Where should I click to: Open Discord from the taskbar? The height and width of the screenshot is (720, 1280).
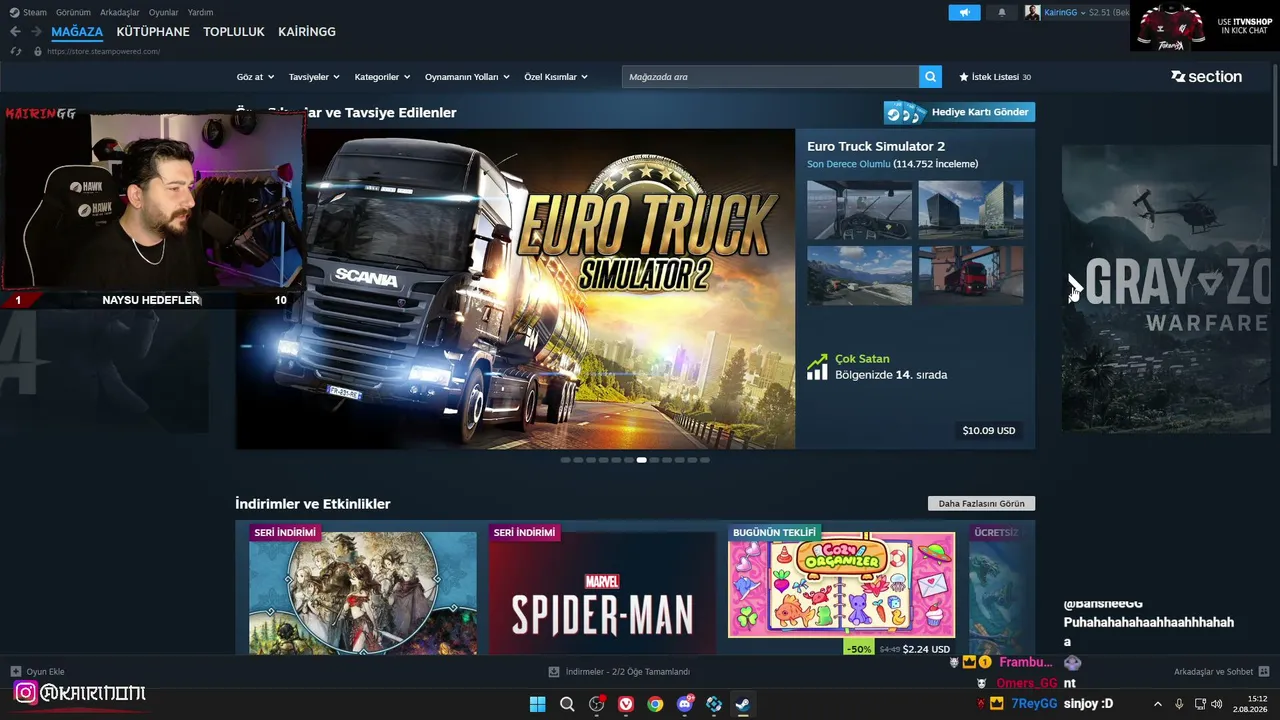tap(685, 704)
